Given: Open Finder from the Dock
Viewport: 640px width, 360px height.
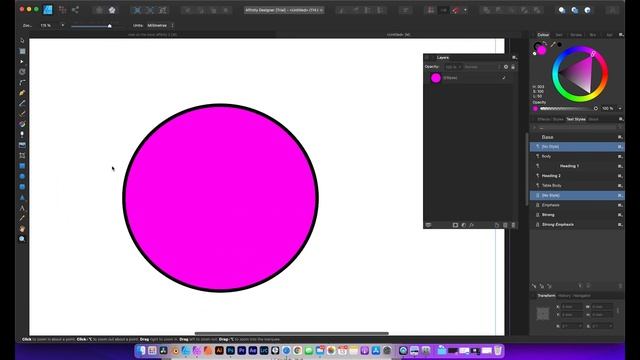Looking at the screenshot, I should pyautogui.click(x=141, y=350).
